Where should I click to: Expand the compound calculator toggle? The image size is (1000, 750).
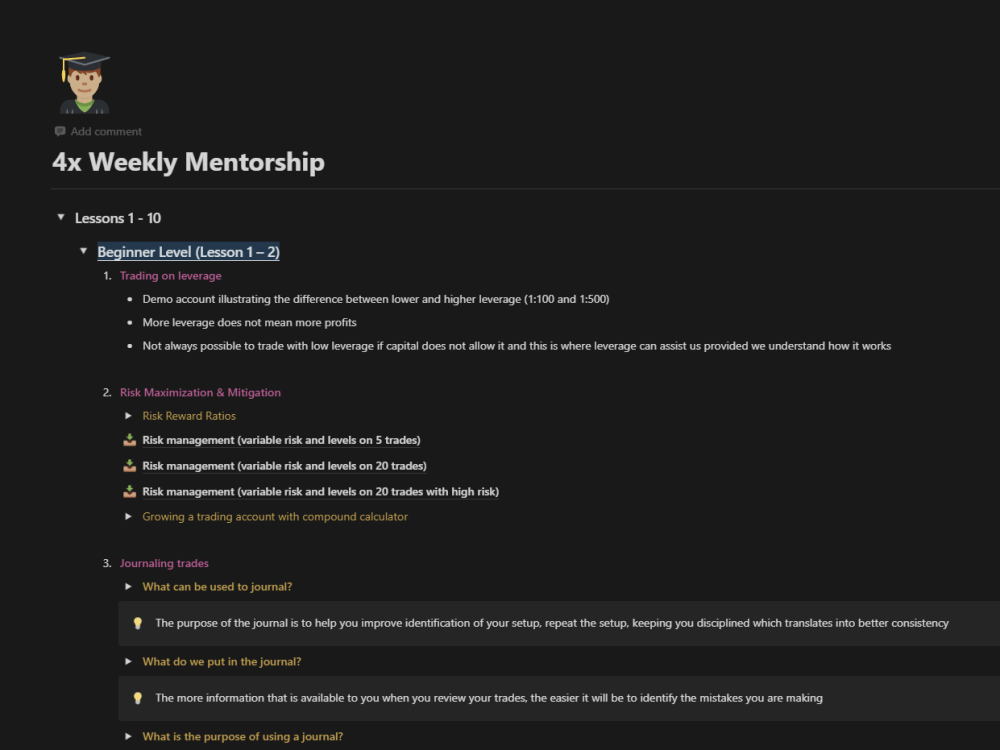pos(127,516)
